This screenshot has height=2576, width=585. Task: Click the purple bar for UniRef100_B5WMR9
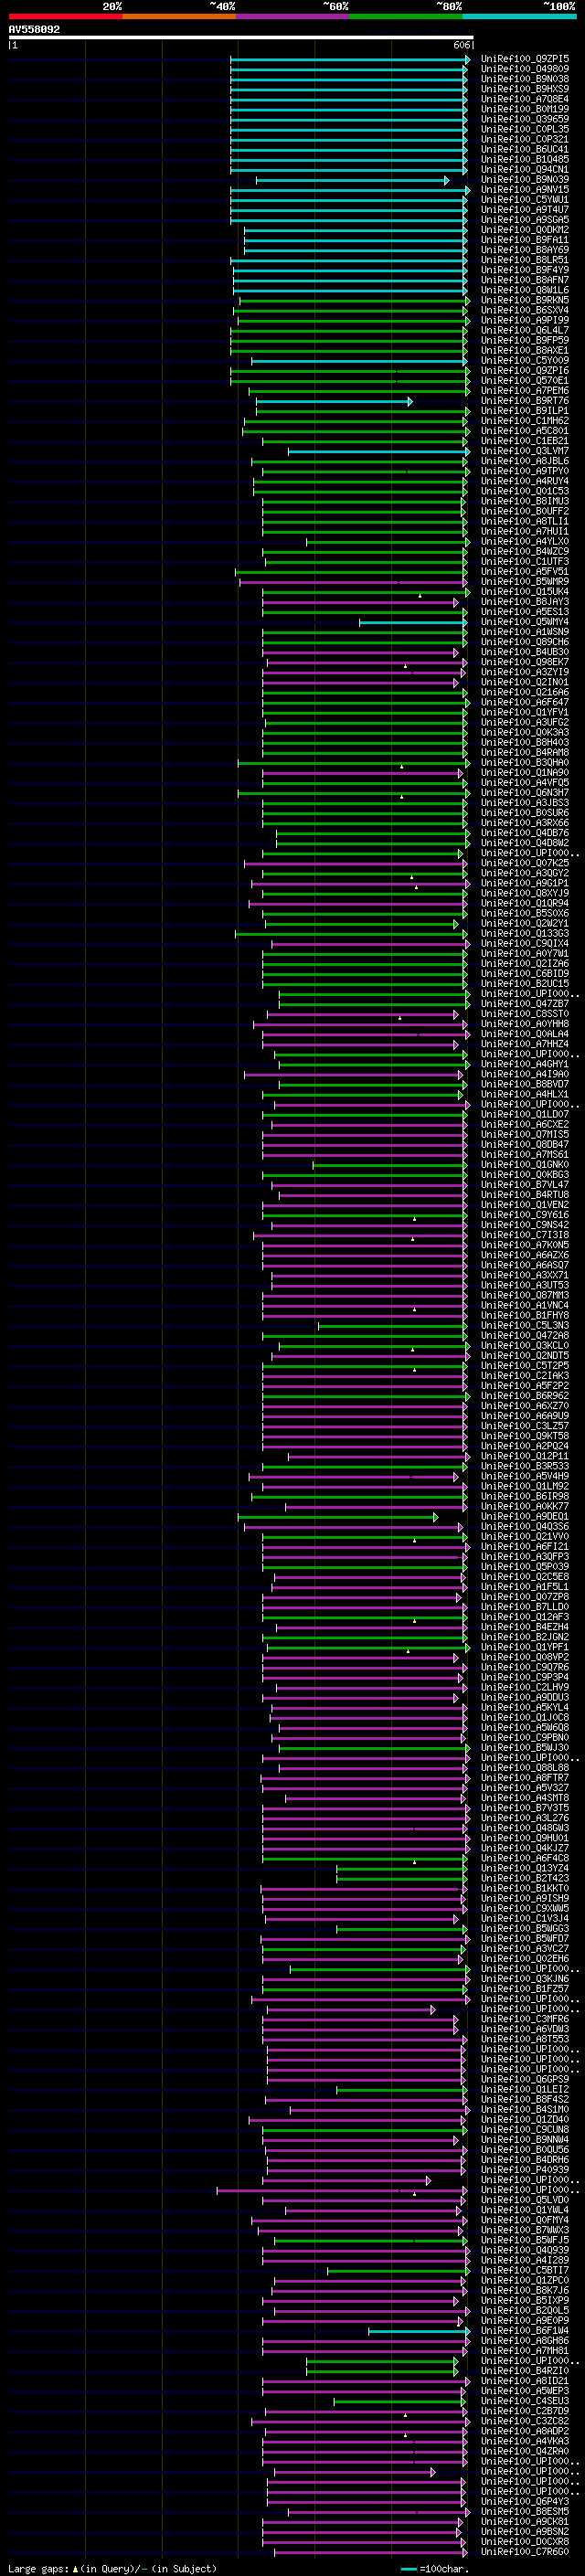click(353, 582)
